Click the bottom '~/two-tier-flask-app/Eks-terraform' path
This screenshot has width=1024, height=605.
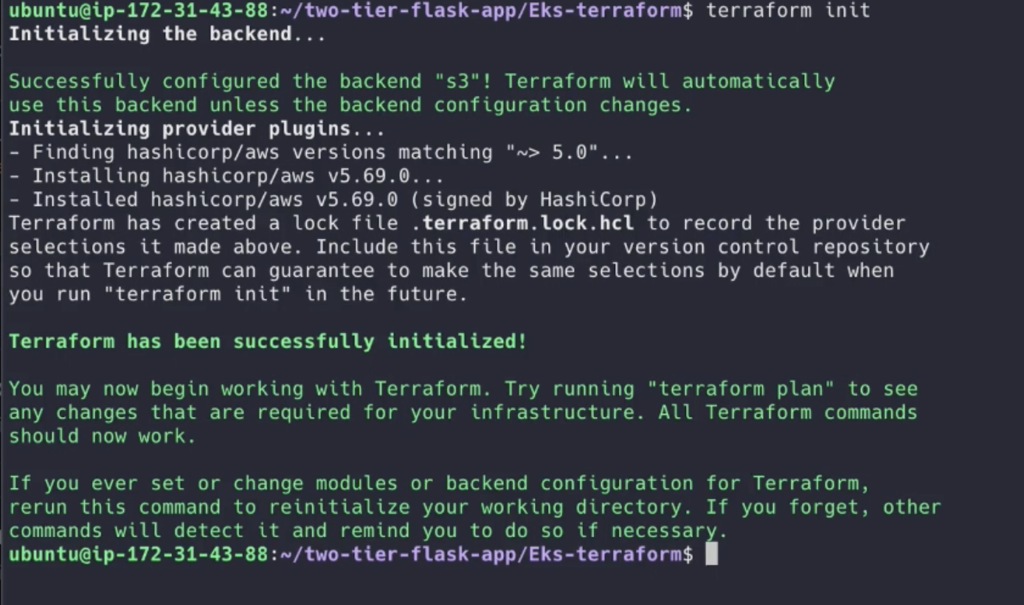(481, 555)
